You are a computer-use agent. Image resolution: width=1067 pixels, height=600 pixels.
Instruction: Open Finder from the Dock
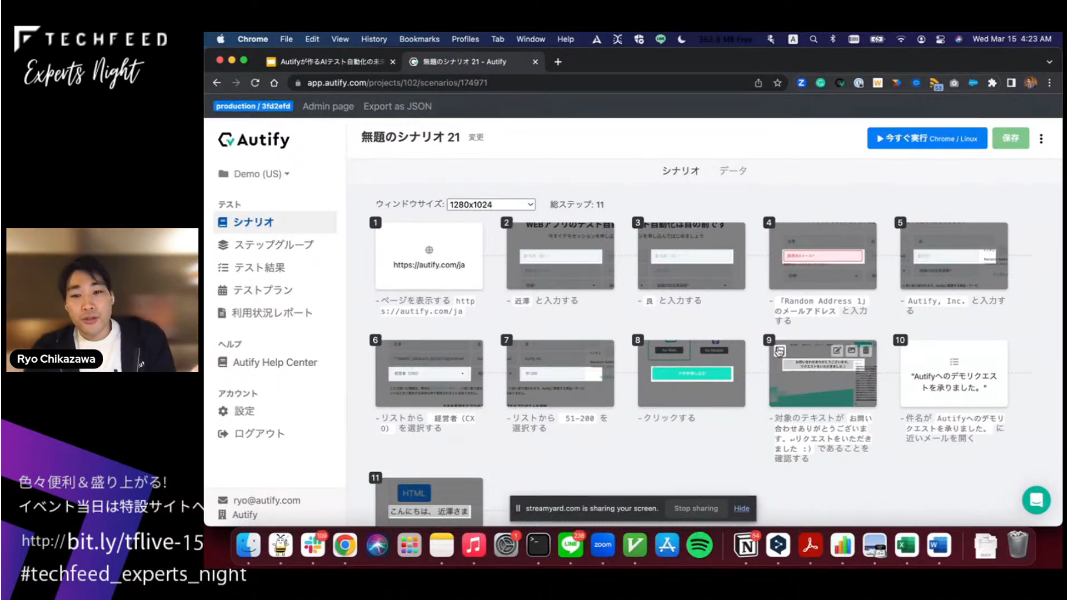pyautogui.click(x=248, y=545)
